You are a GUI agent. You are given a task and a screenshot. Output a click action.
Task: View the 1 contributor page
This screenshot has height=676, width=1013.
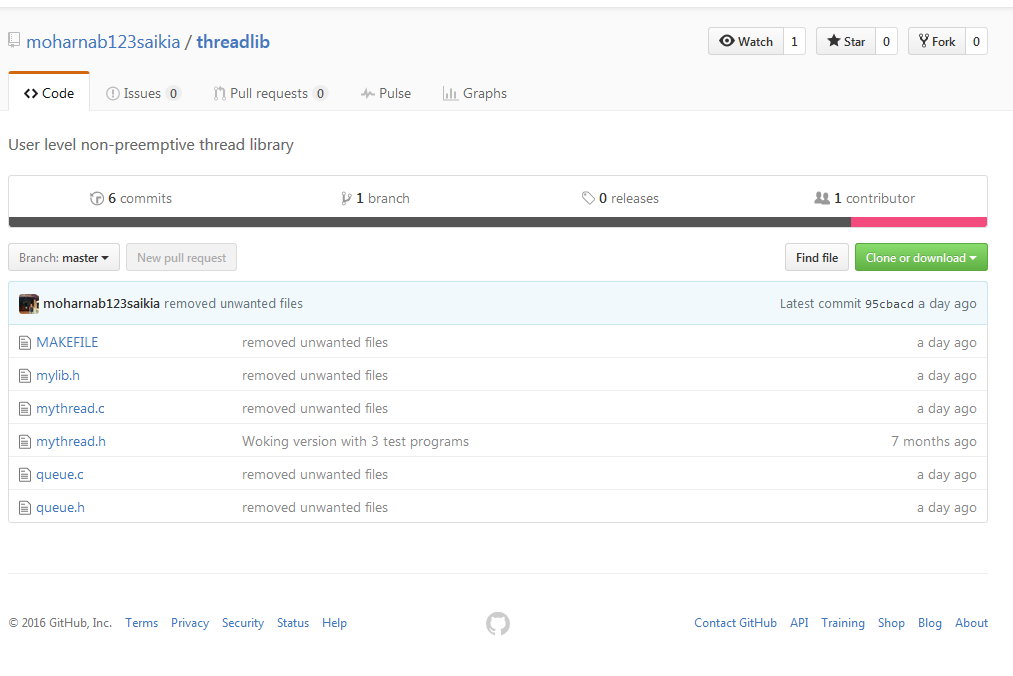point(864,198)
